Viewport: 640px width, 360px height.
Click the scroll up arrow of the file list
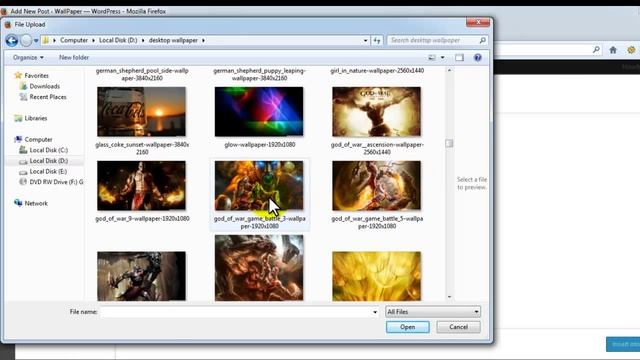pyautogui.click(x=449, y=70)
